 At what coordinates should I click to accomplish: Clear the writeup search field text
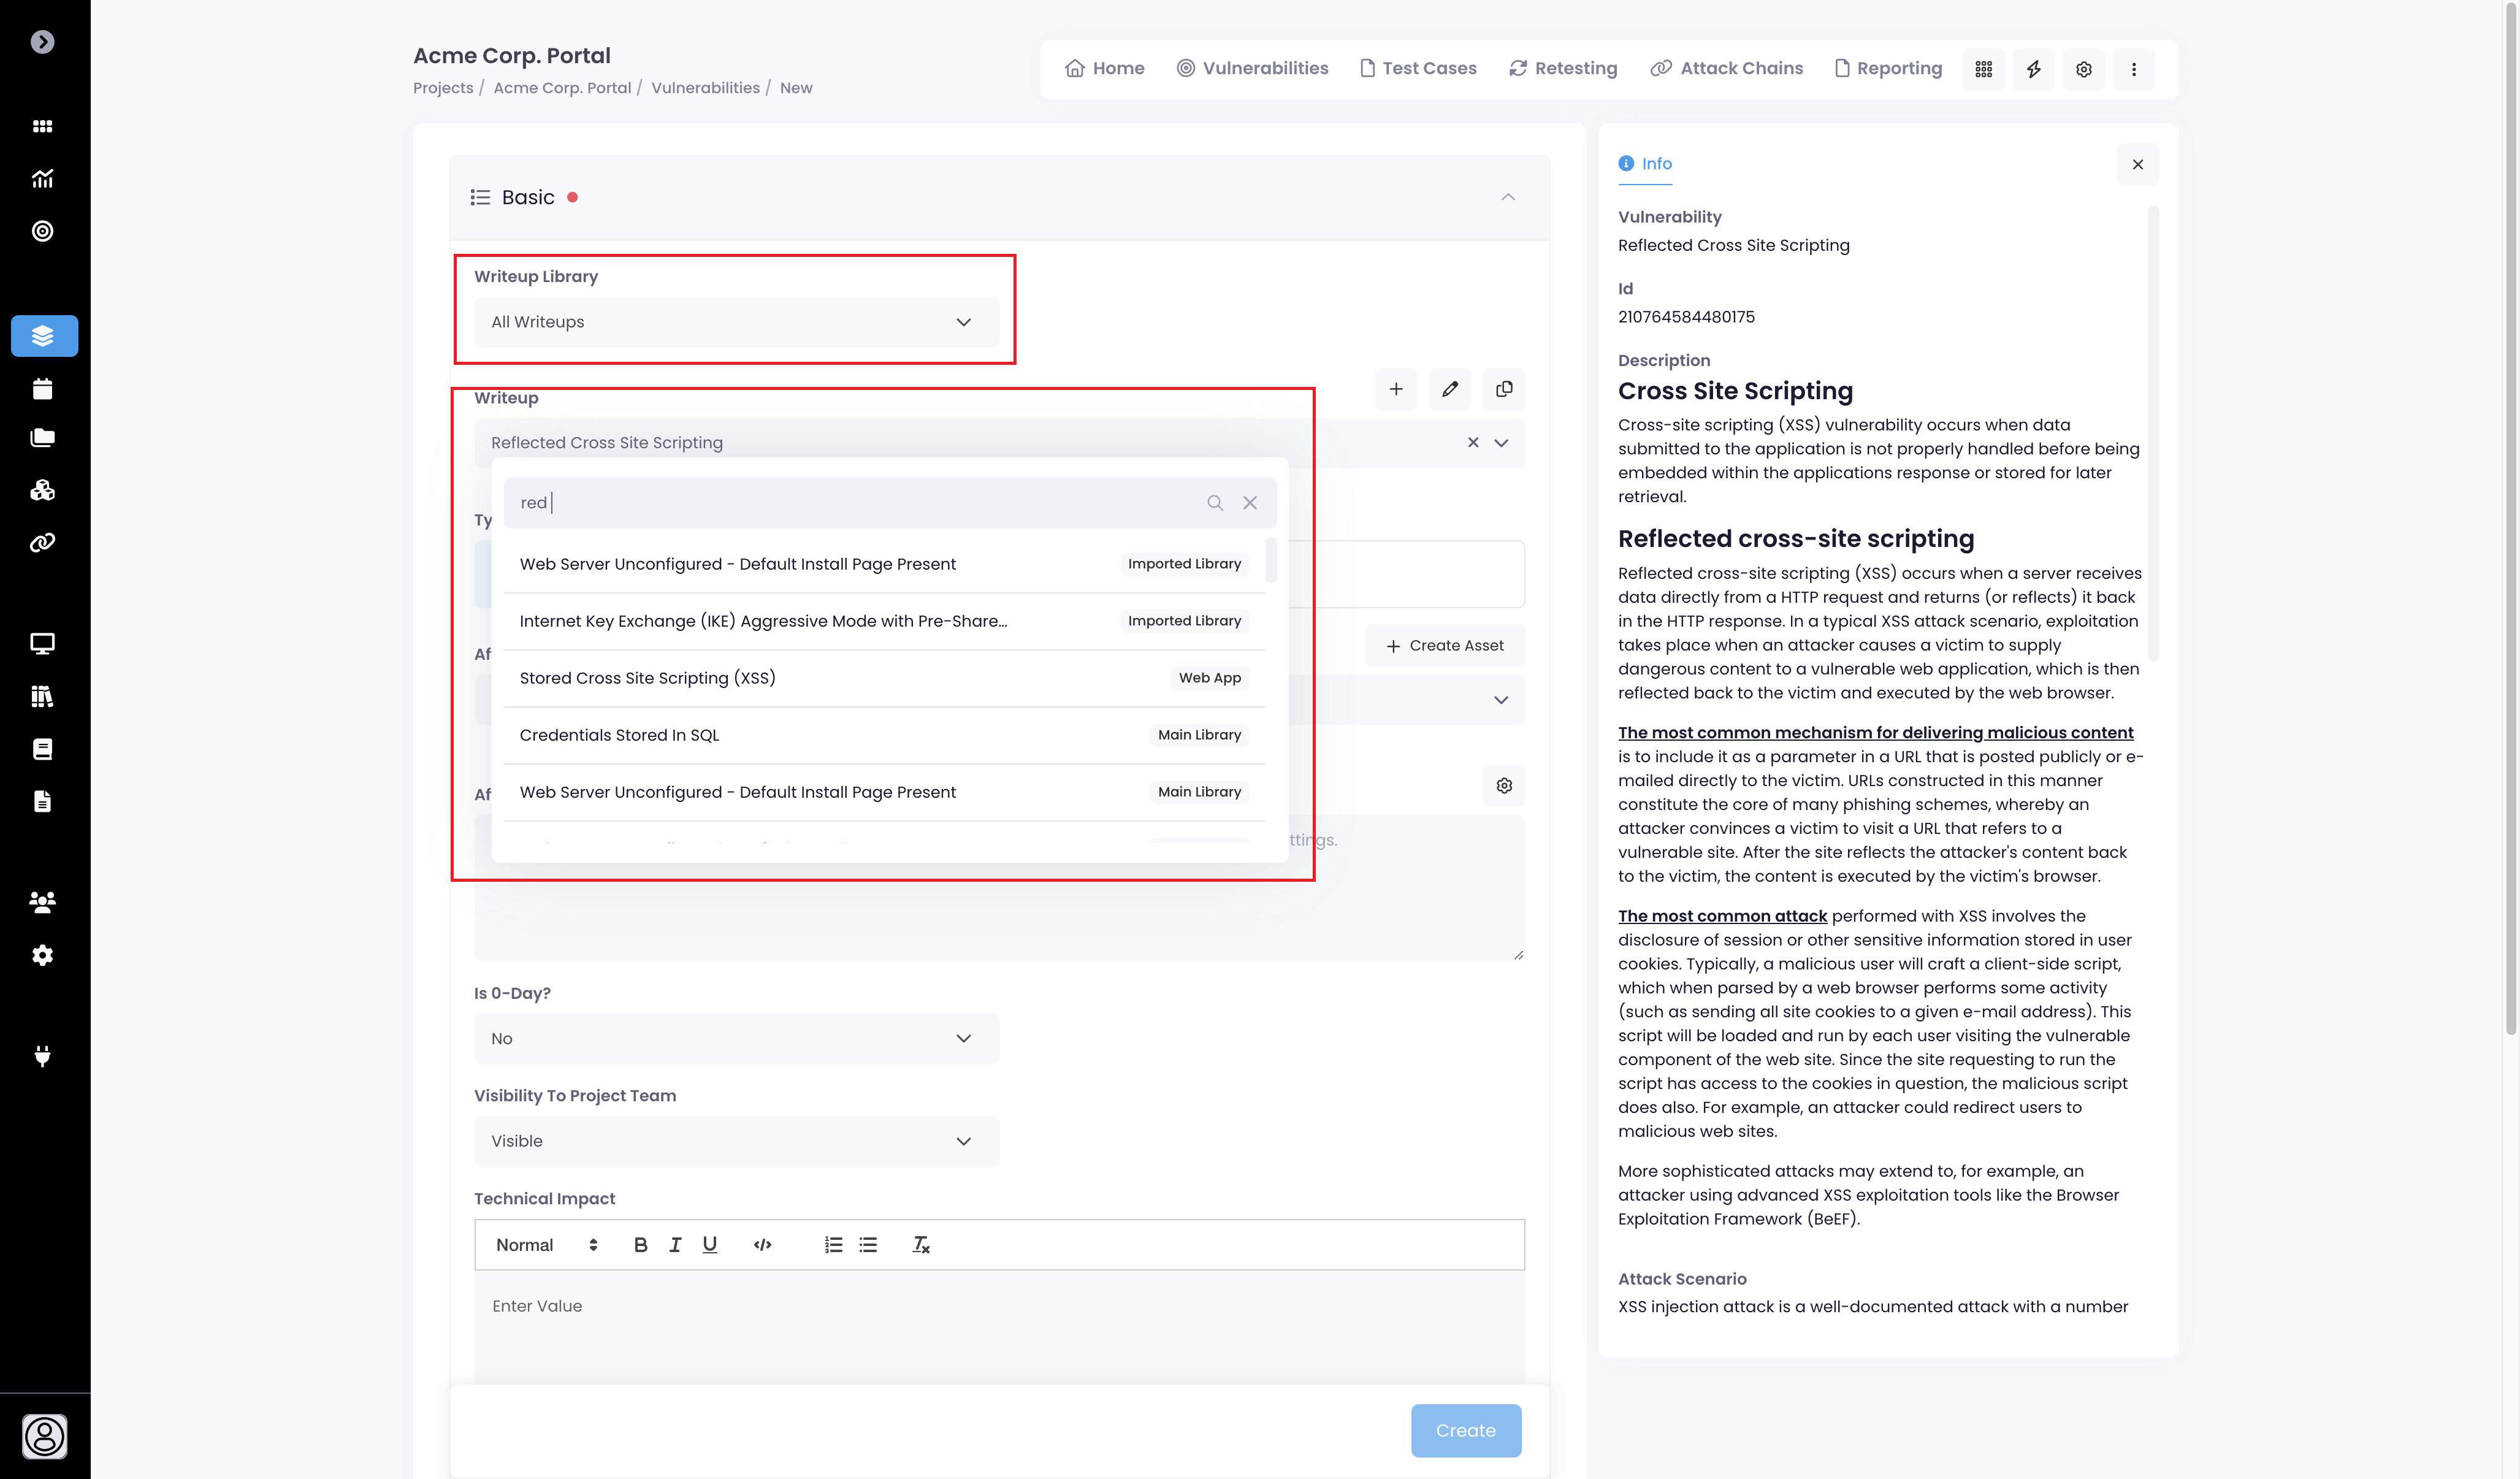coord(1249,503)
